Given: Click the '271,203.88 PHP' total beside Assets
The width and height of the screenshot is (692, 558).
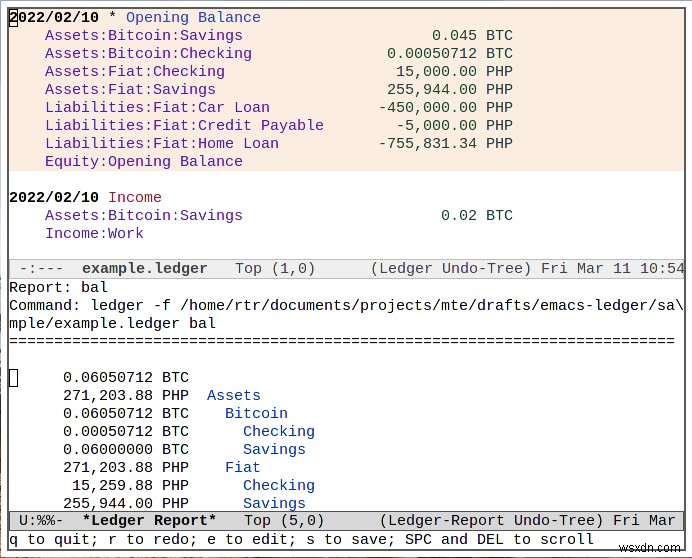Looking at the screenshot, I should (126, 395).
